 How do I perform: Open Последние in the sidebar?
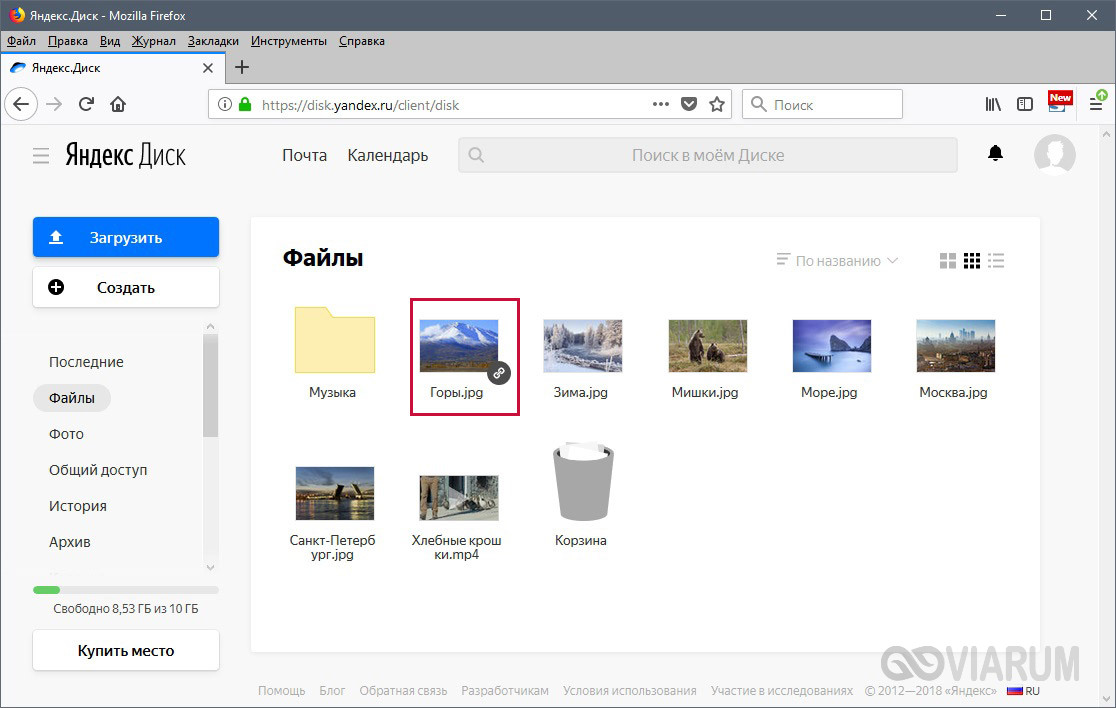86,361
